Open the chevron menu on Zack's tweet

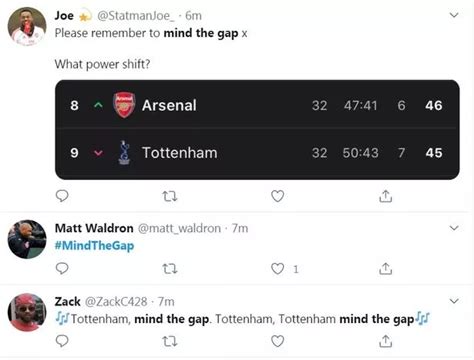[x=454, y=301]
